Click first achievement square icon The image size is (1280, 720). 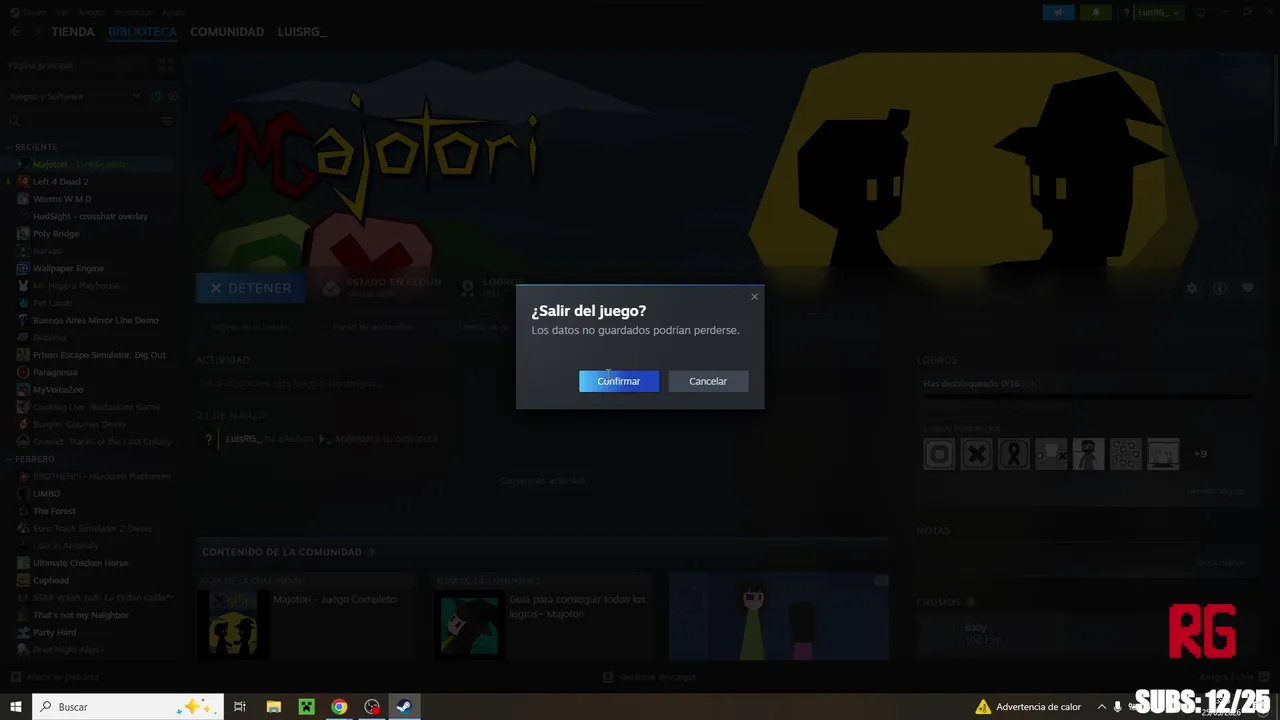(939, 454)
